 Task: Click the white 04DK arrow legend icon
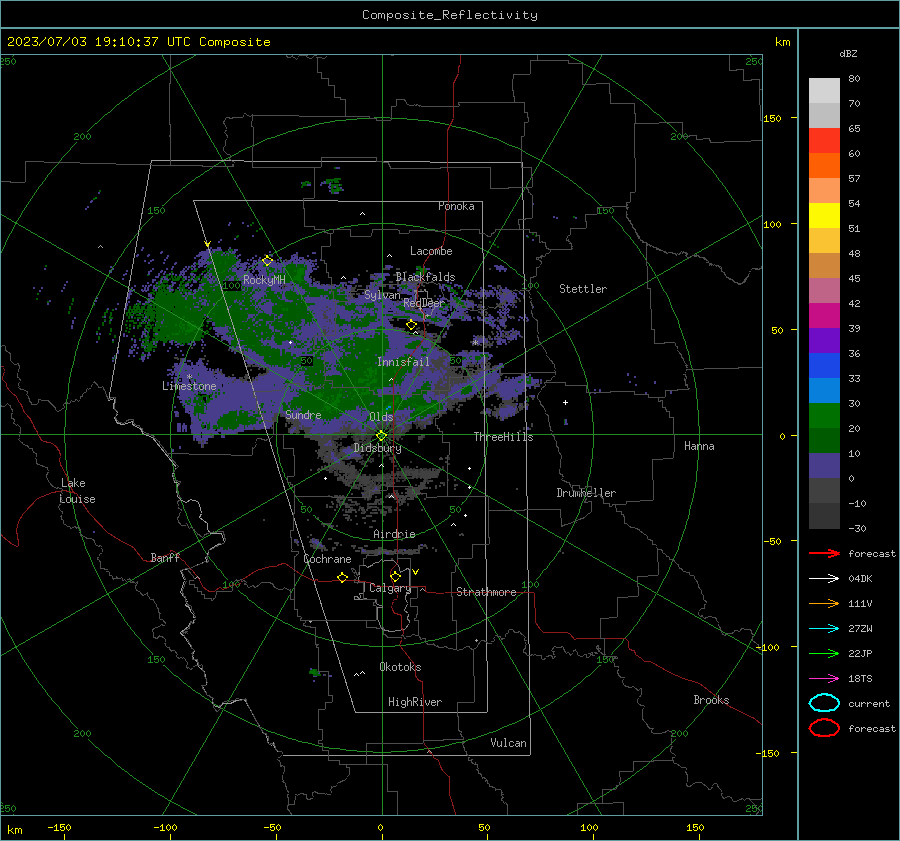[x=824, y=578]
